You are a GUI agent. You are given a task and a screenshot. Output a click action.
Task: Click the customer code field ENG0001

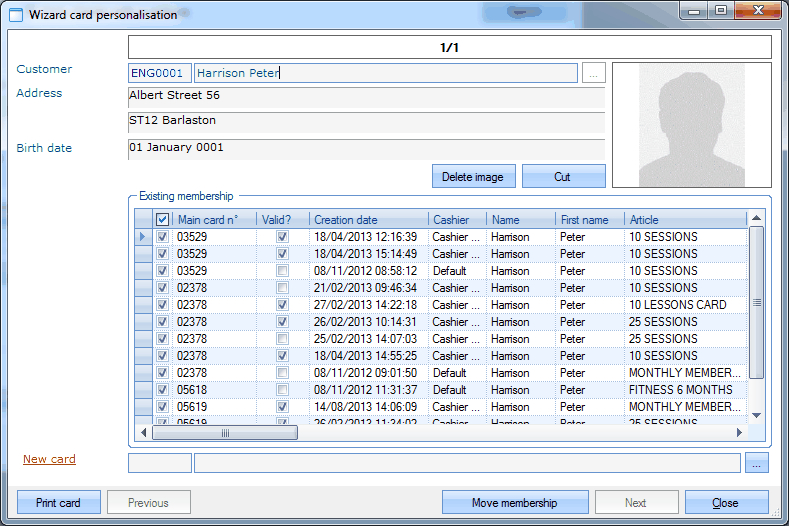click(x=160, y=73)
